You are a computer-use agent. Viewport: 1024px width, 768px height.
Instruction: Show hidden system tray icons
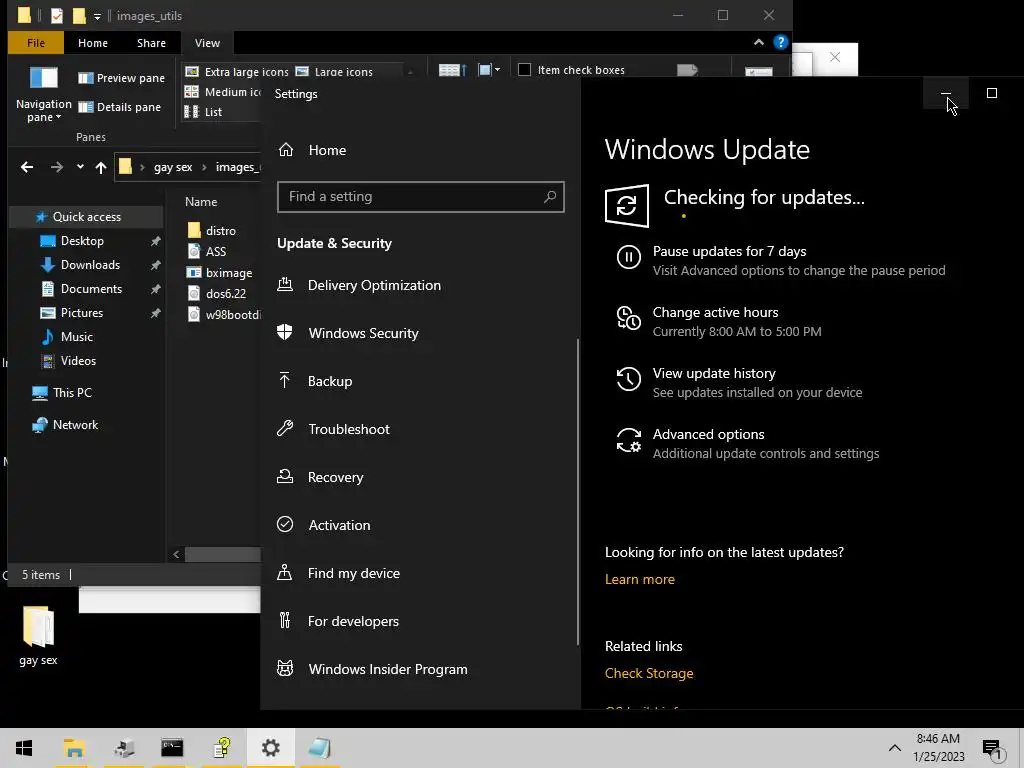(x=895, y=748)
